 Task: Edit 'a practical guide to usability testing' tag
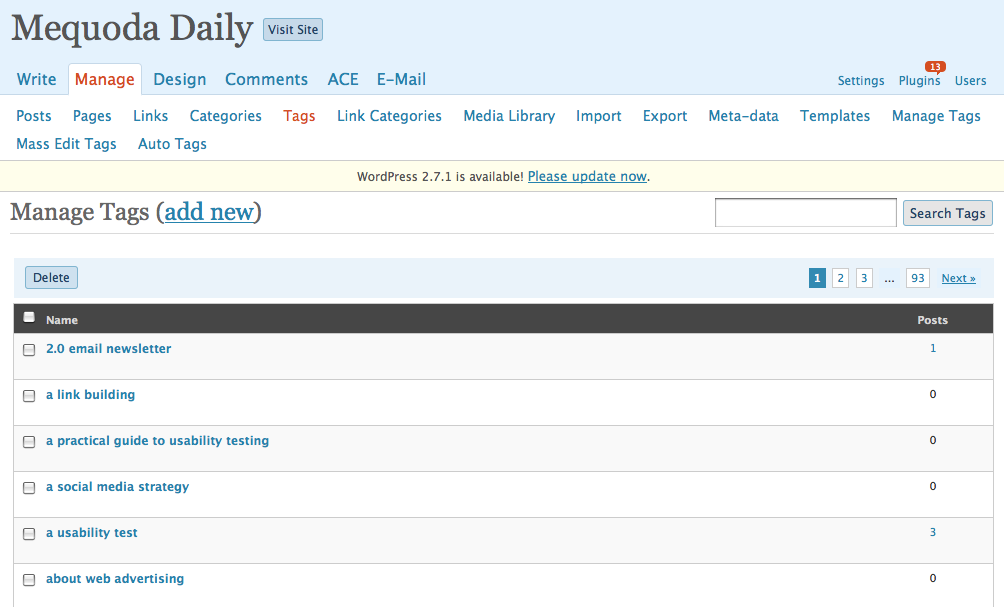[x=158, y=441]
